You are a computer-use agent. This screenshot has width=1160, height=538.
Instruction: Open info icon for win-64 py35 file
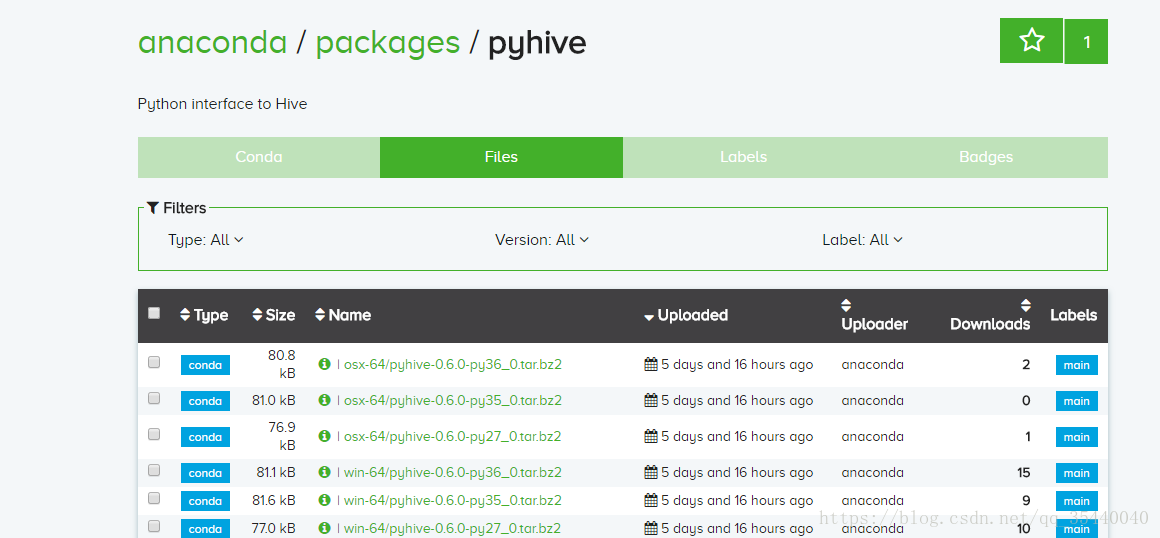click(324, 500)
